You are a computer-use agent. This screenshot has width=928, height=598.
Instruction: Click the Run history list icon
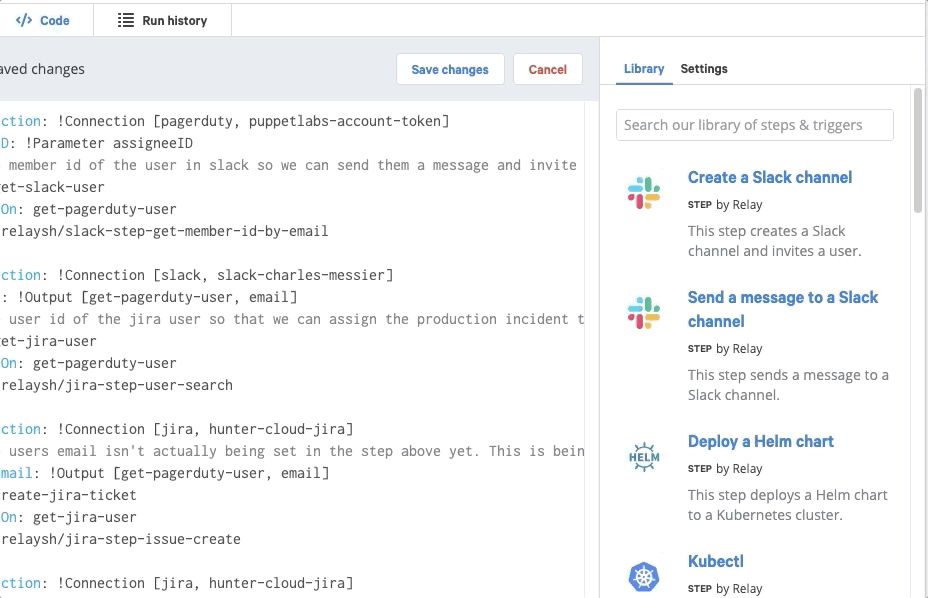click(x=126, y=20)
